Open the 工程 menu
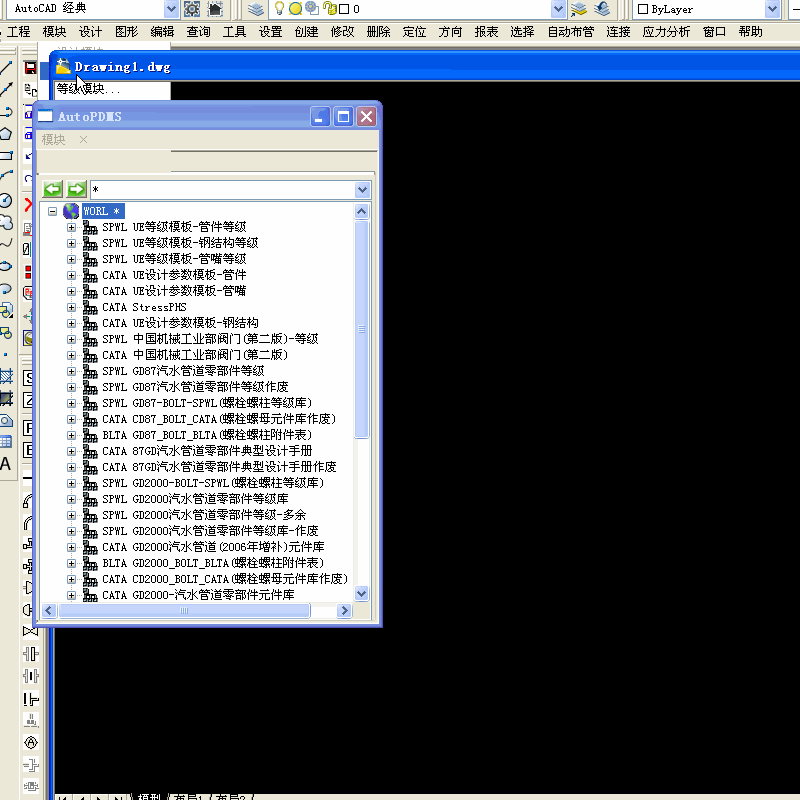 tap(19, 32)
